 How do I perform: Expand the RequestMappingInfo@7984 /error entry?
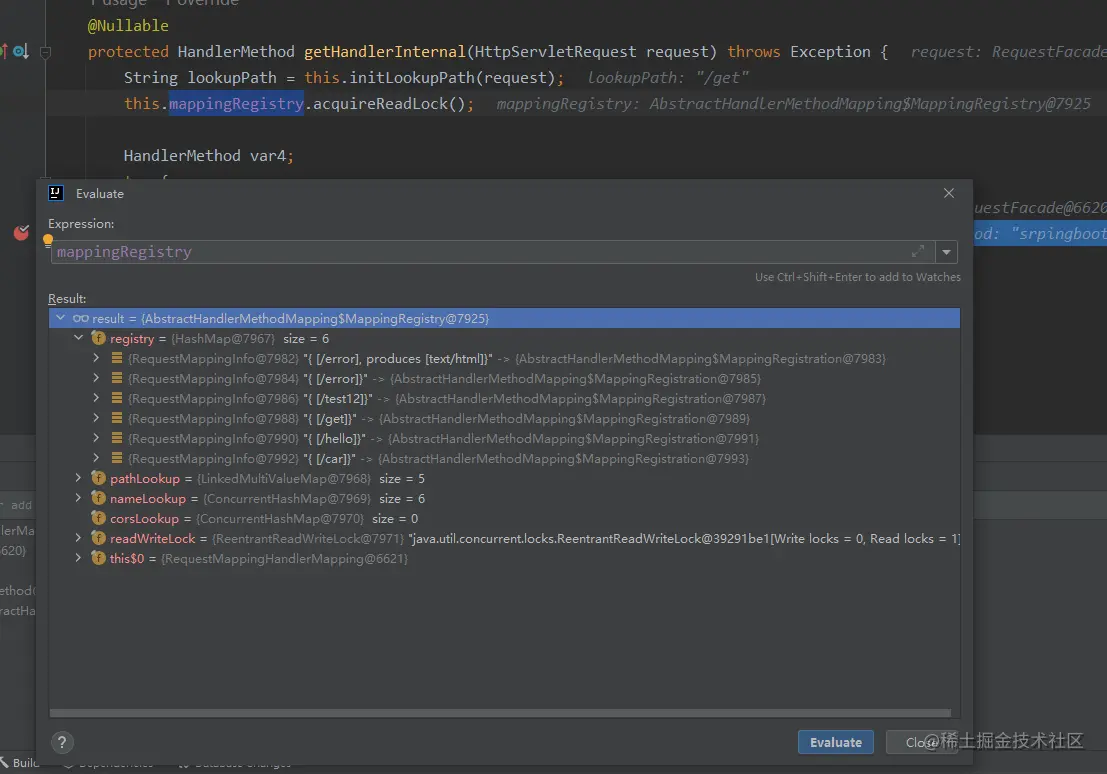pyautogui.click(x=96, y=378)
